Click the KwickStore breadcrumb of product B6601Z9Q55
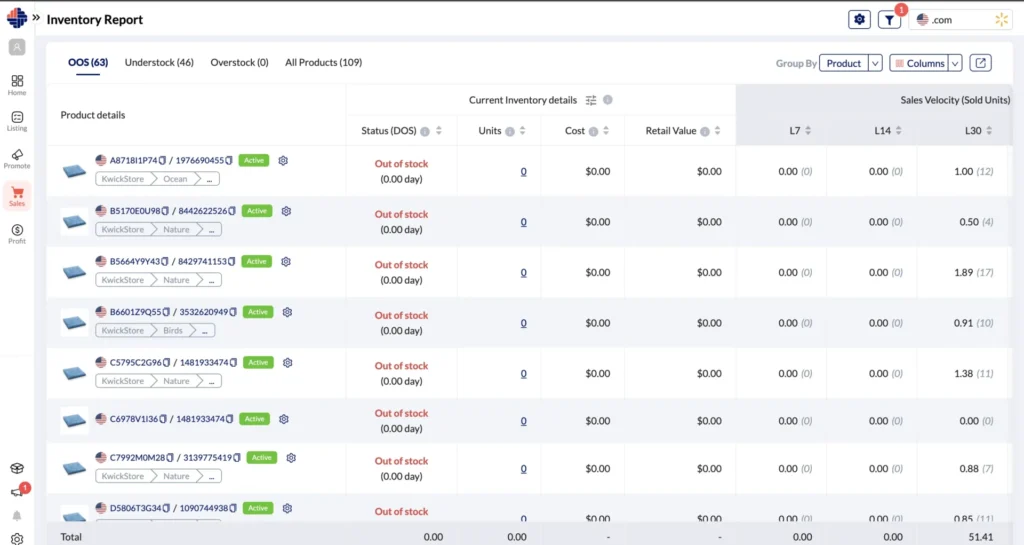The width and height of the screenshot is (1024, 545). click(x=123, y=330)
